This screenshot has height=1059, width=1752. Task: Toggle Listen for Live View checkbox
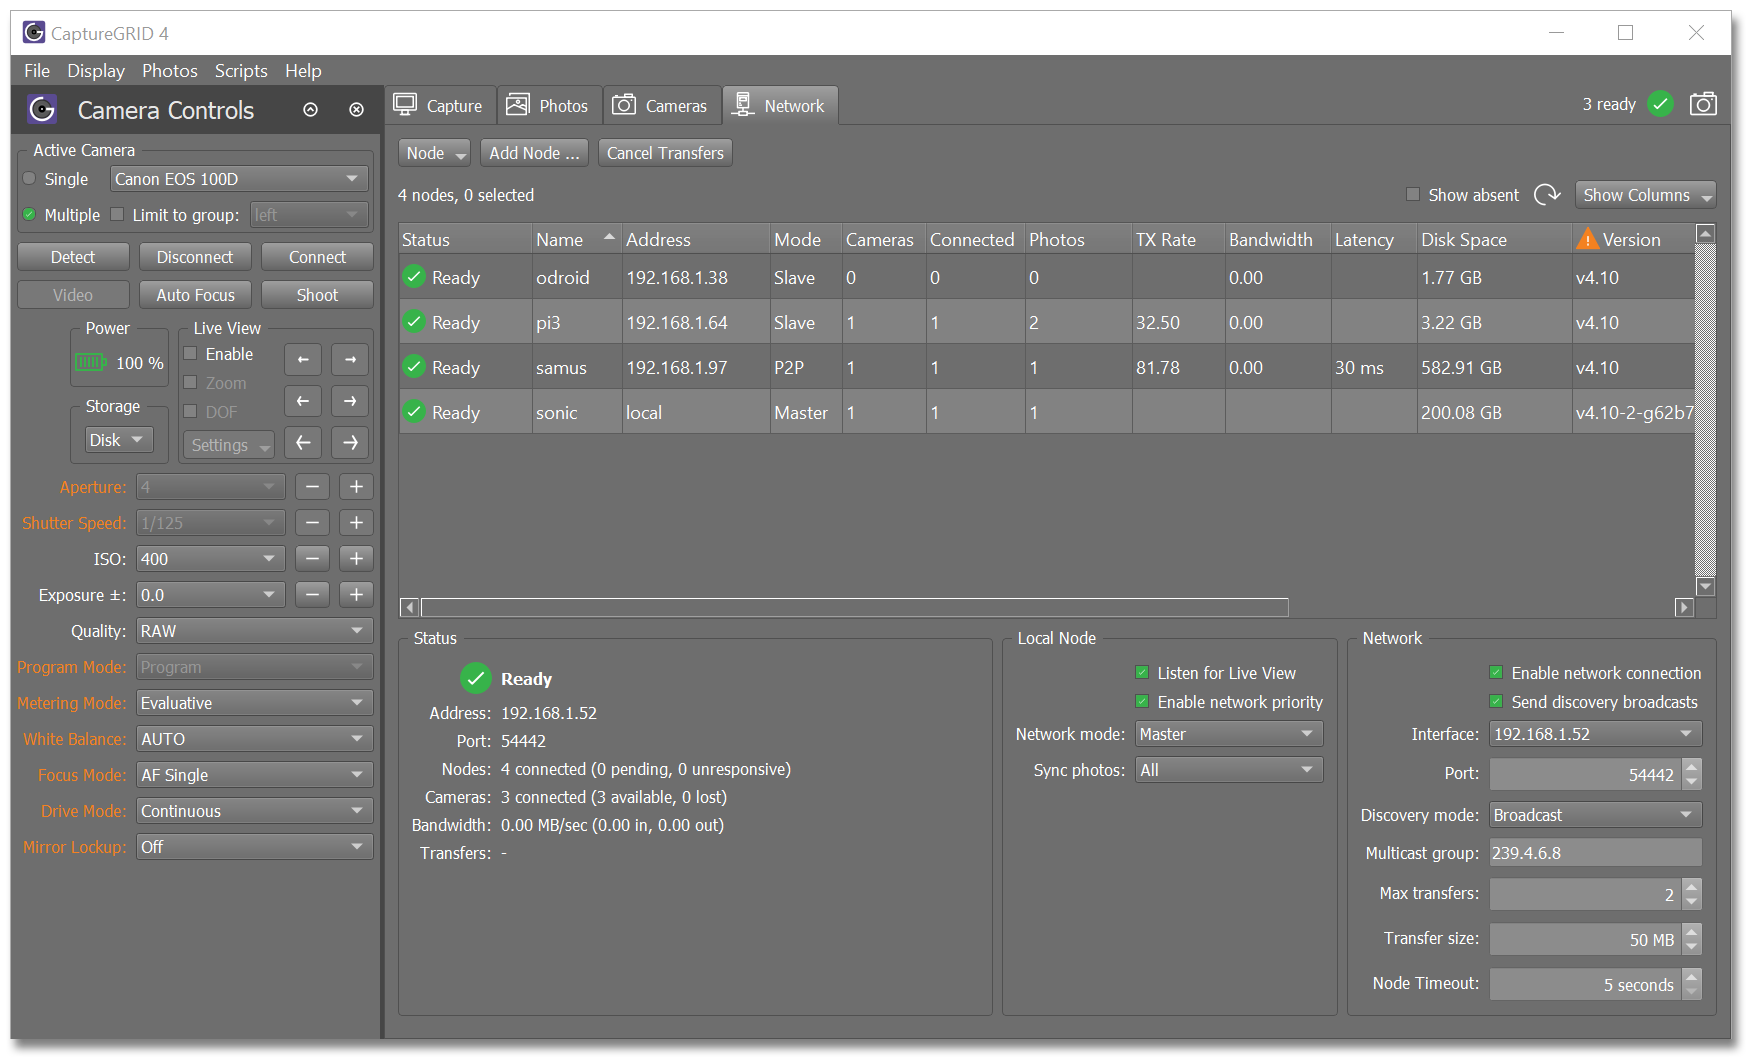point(1142,673)
